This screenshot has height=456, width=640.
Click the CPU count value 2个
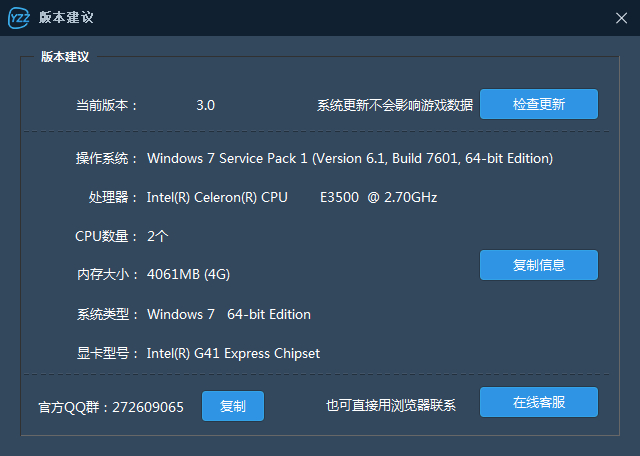pyautogui.click(x=158, y=236)
